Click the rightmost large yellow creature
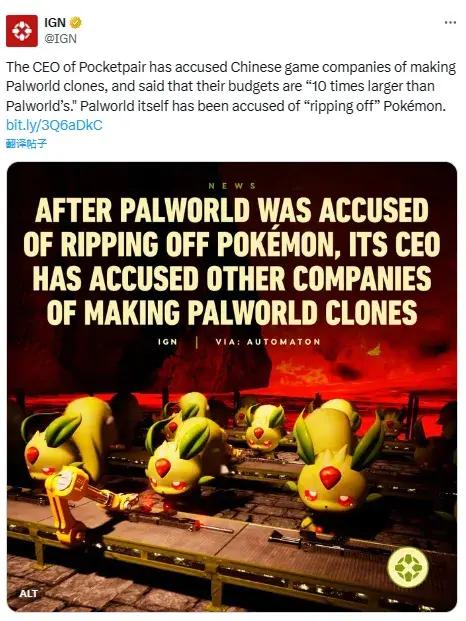 pos(337,461)
